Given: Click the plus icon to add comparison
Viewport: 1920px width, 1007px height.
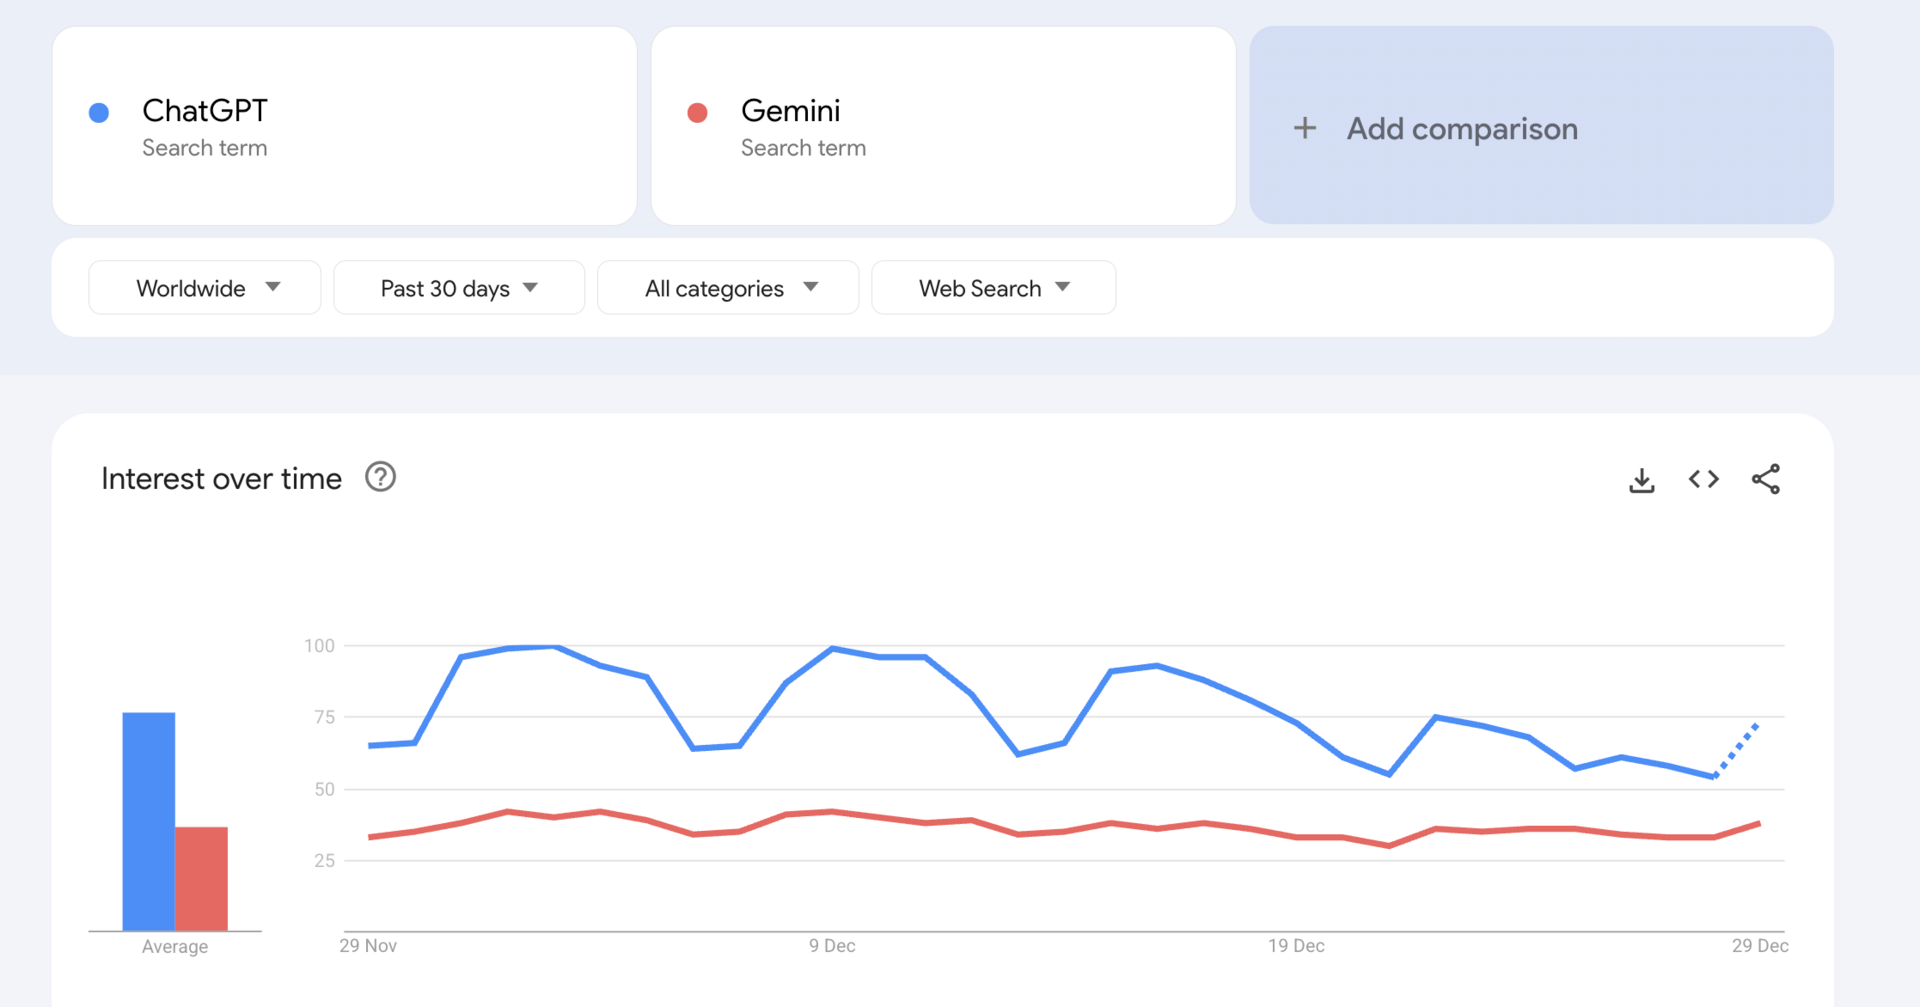Looking at the screenshot, I should (1304, 128).
